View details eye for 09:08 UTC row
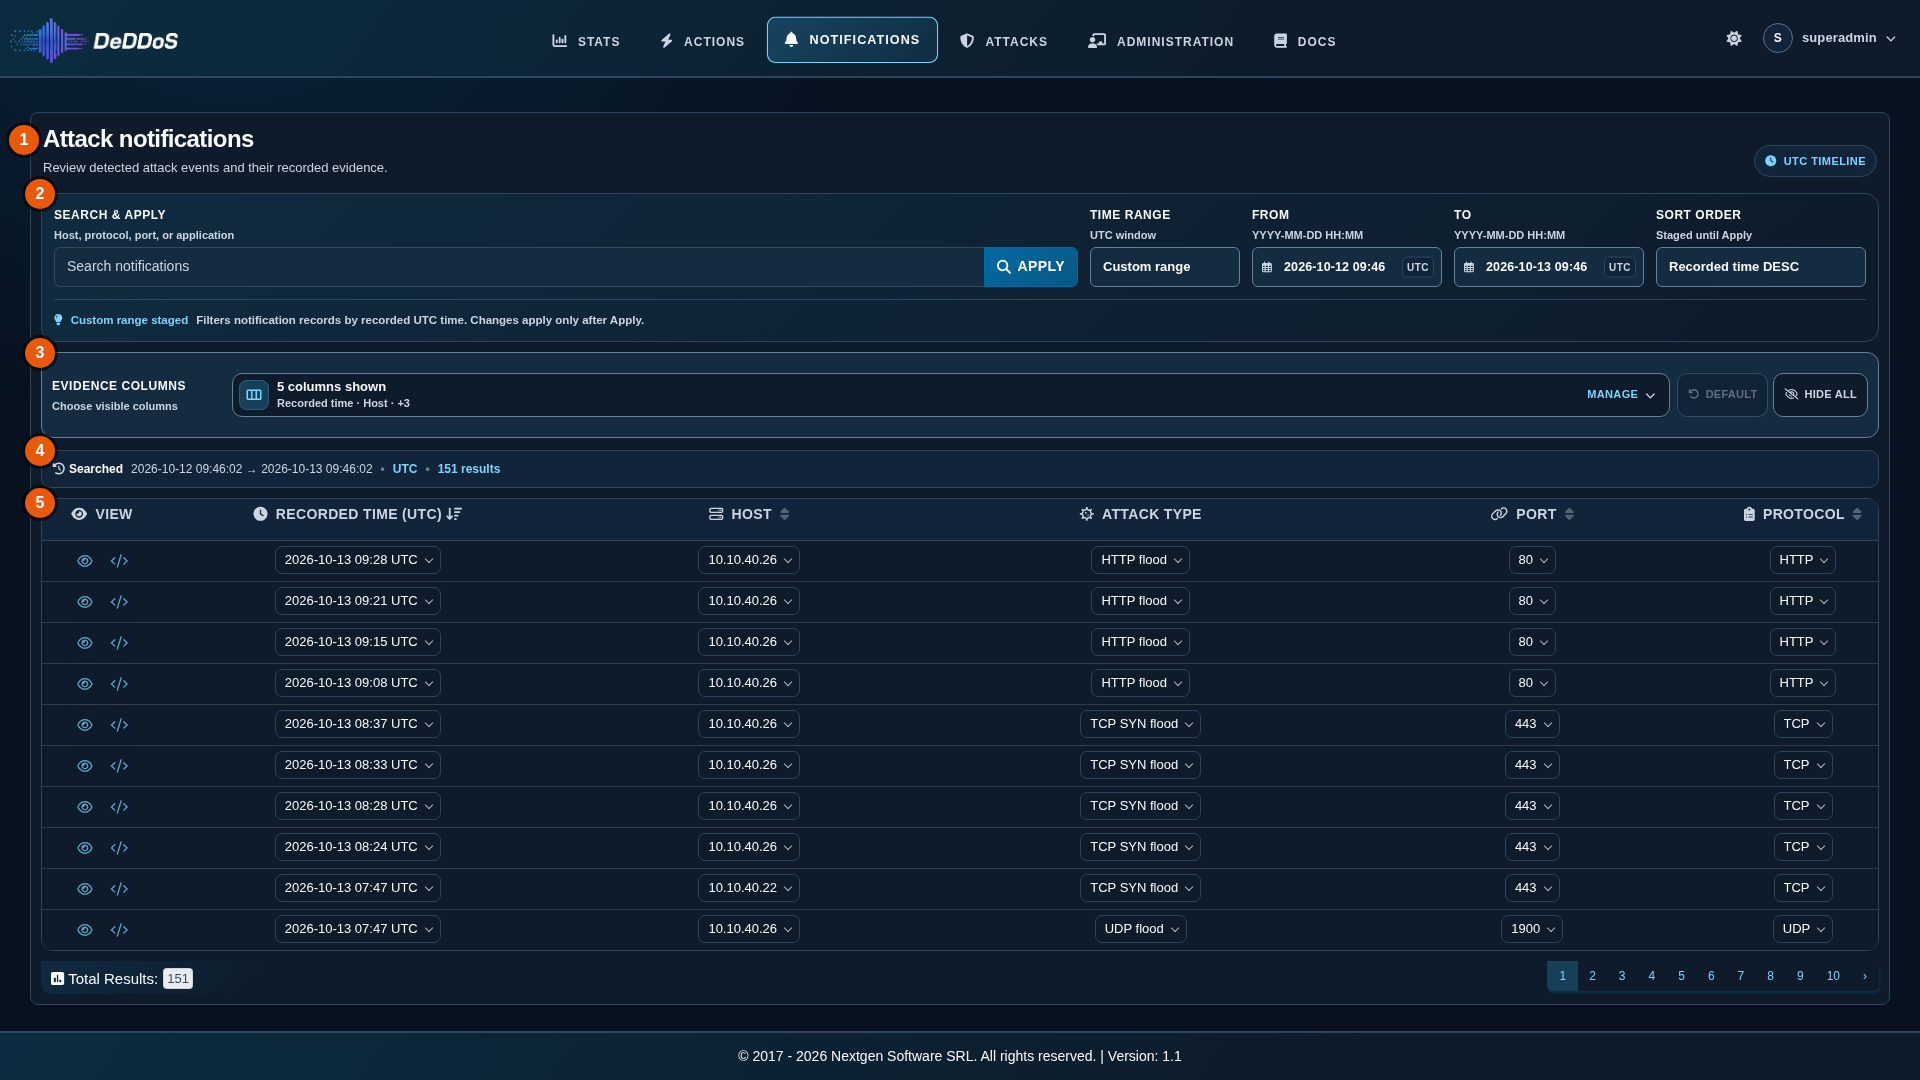The width and height of the screenshot is (1920, 1080). coord(85,684)
